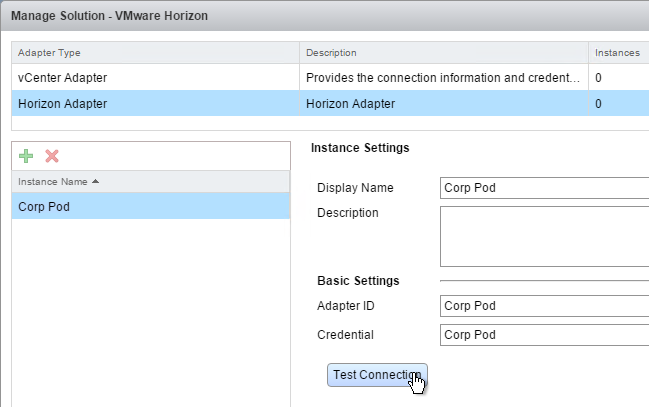This screenshot has width=649, height=407.
Task: Focus the Description text area
Action: (544, 236)
